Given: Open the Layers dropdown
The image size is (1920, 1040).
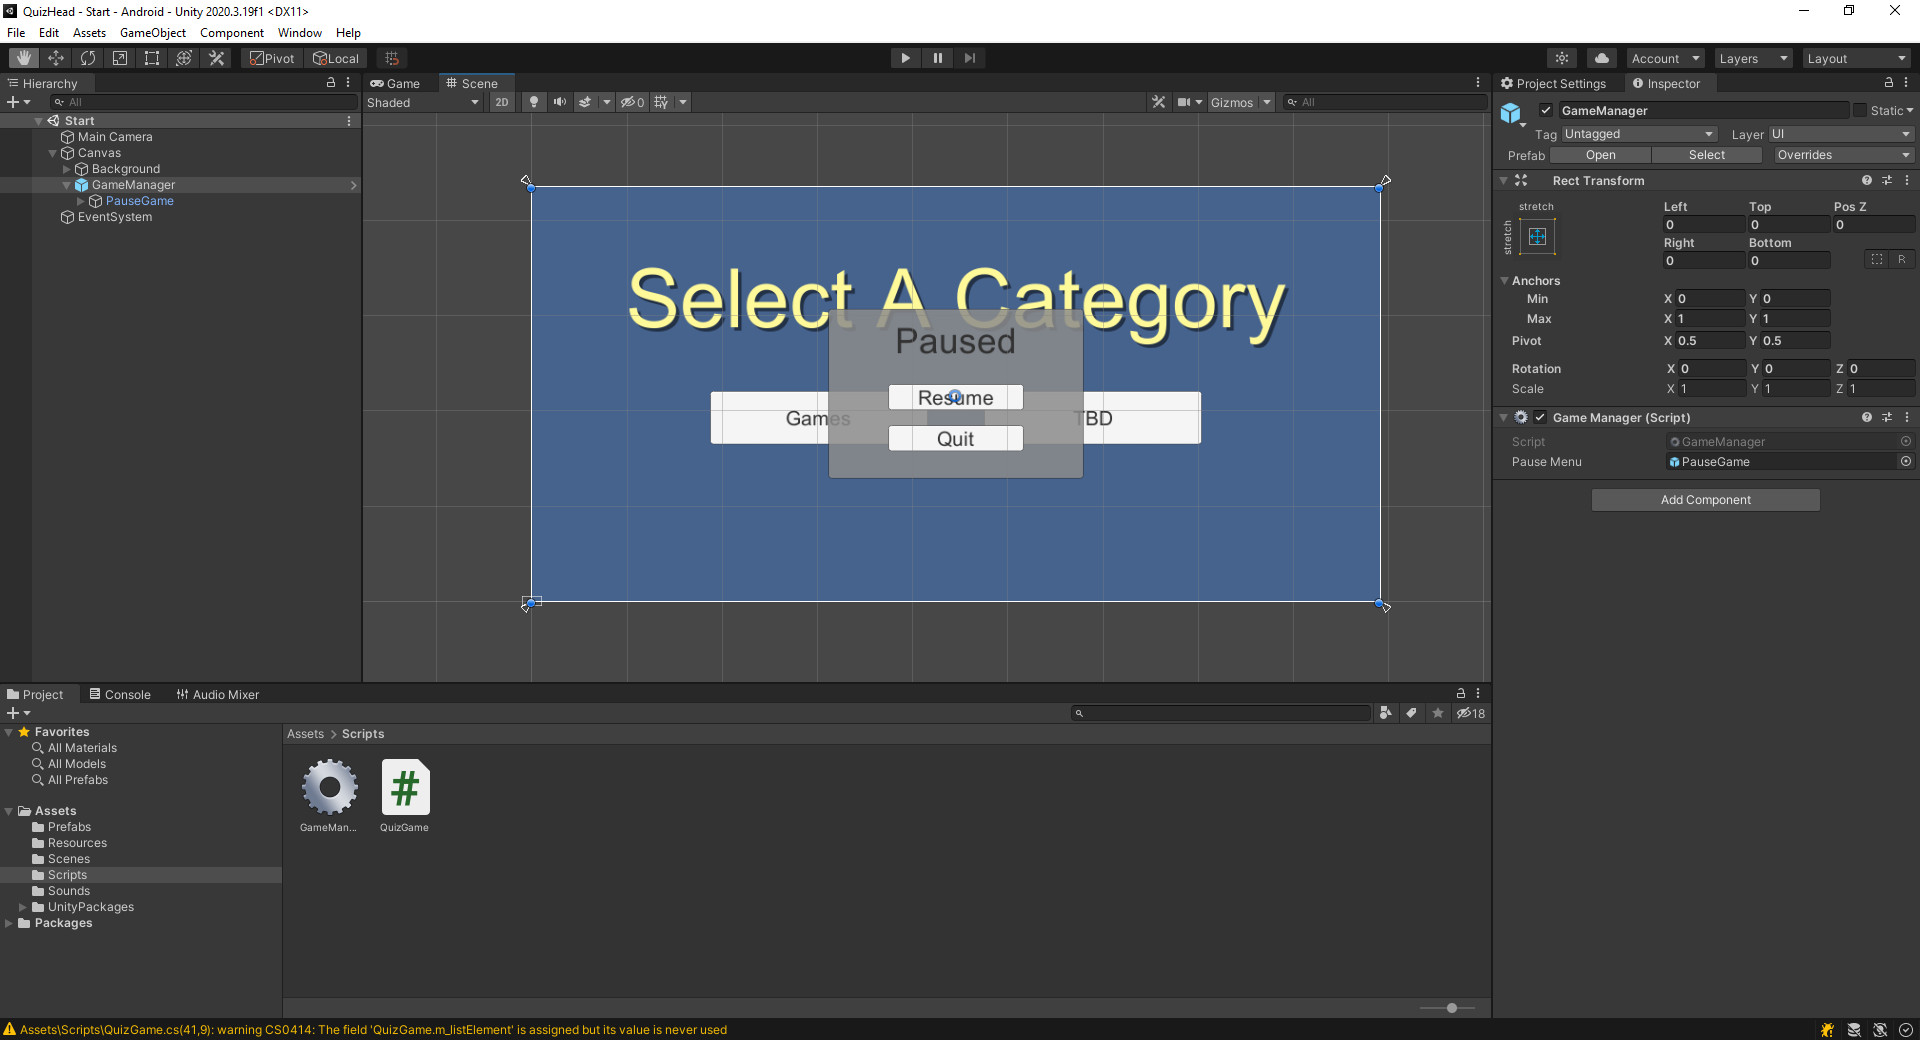Looking at the screenshot, I should pyautogui.click(x=1753, y=59).
